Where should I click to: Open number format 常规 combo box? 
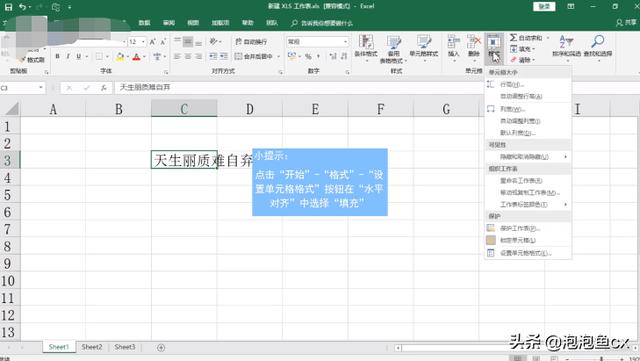point(318,42)
